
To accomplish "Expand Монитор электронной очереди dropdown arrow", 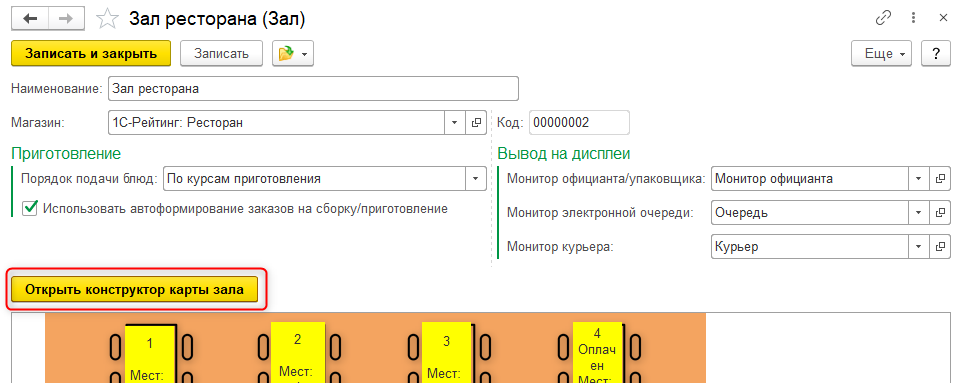I will point(919,213).
